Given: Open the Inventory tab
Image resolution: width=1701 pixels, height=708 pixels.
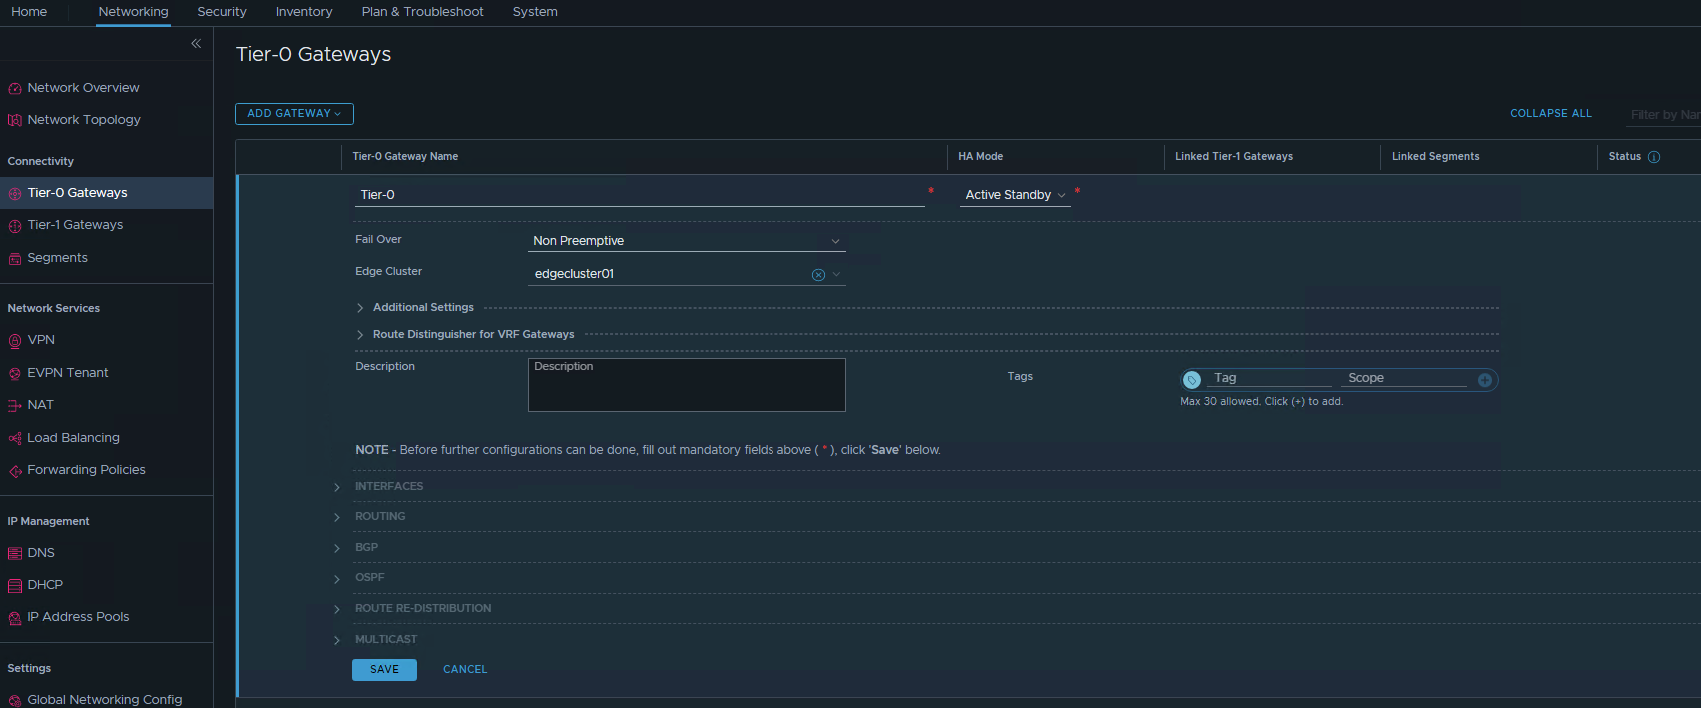Looking at the screenshot, I should pos(304,12).
